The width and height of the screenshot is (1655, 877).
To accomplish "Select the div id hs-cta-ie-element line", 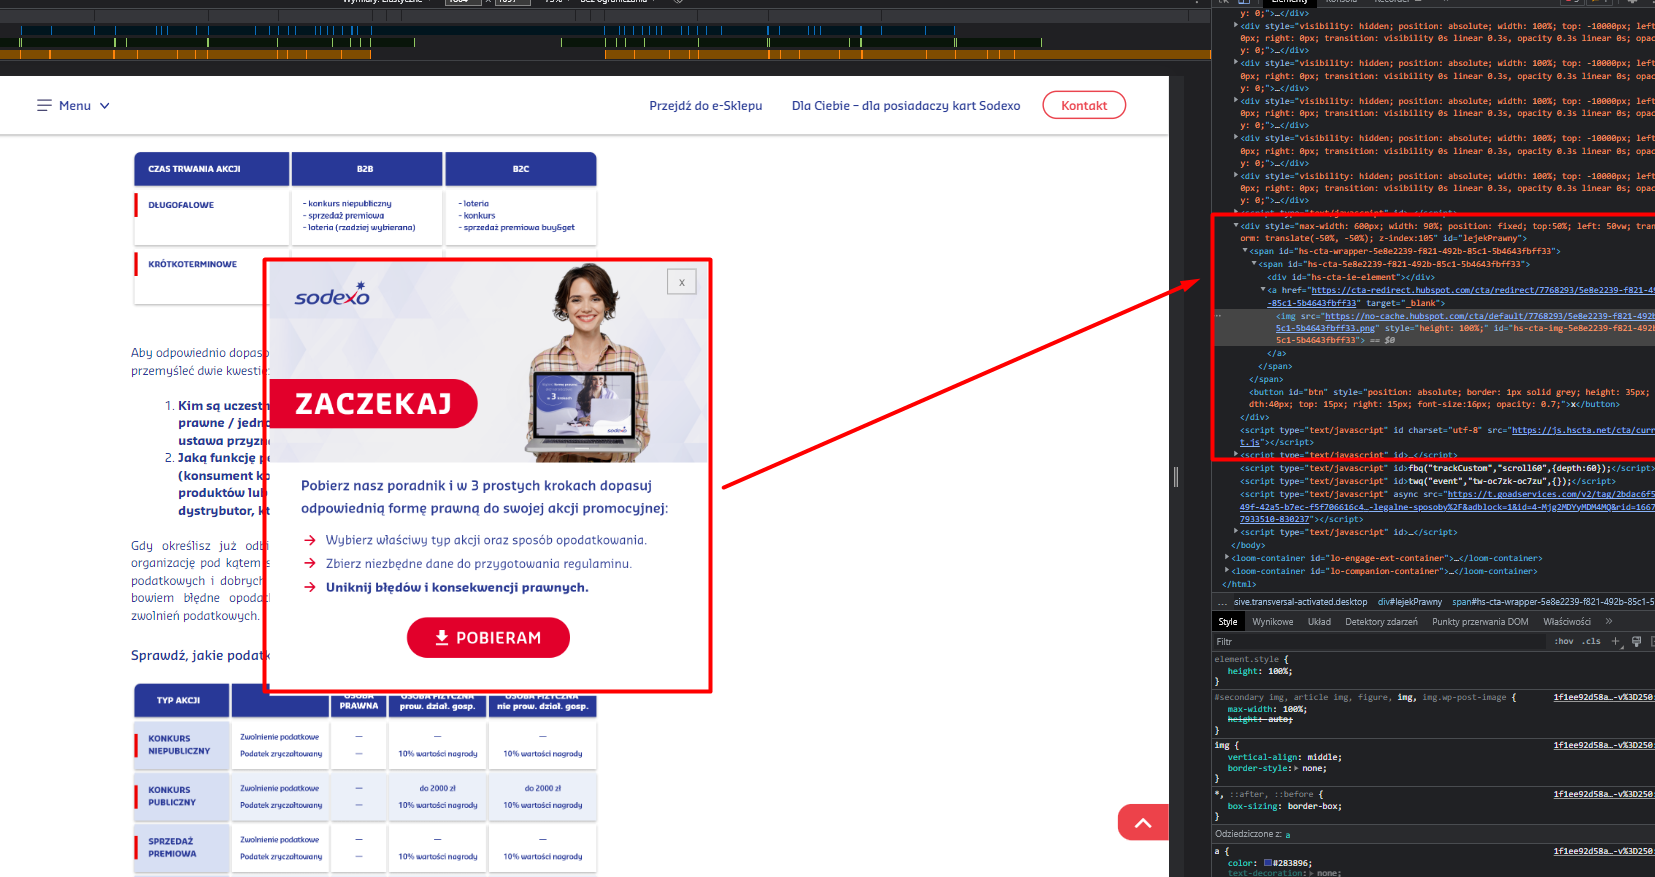I will click(1351, 277).
